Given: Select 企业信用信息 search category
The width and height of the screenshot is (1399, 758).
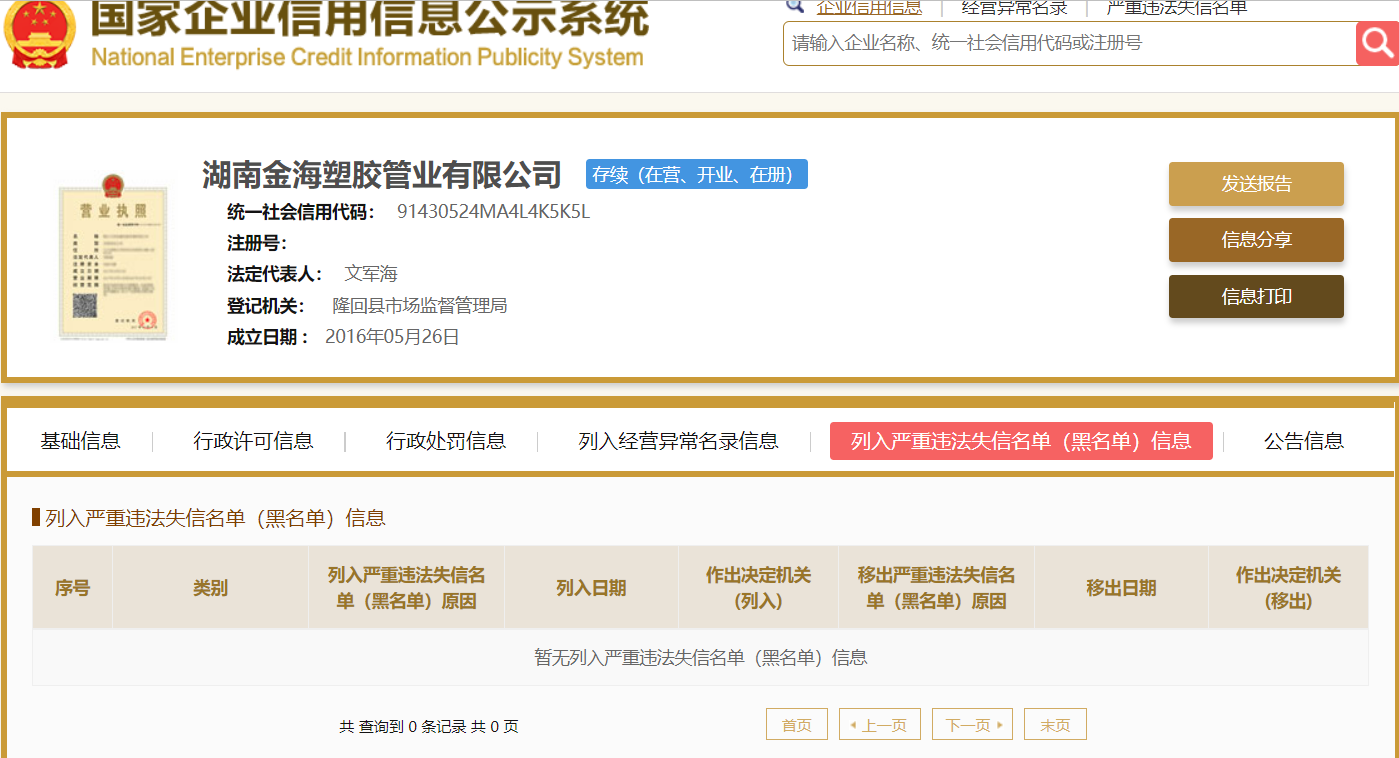Looking at the screenshot, I should pyautogui.click(x=869, y=7).
